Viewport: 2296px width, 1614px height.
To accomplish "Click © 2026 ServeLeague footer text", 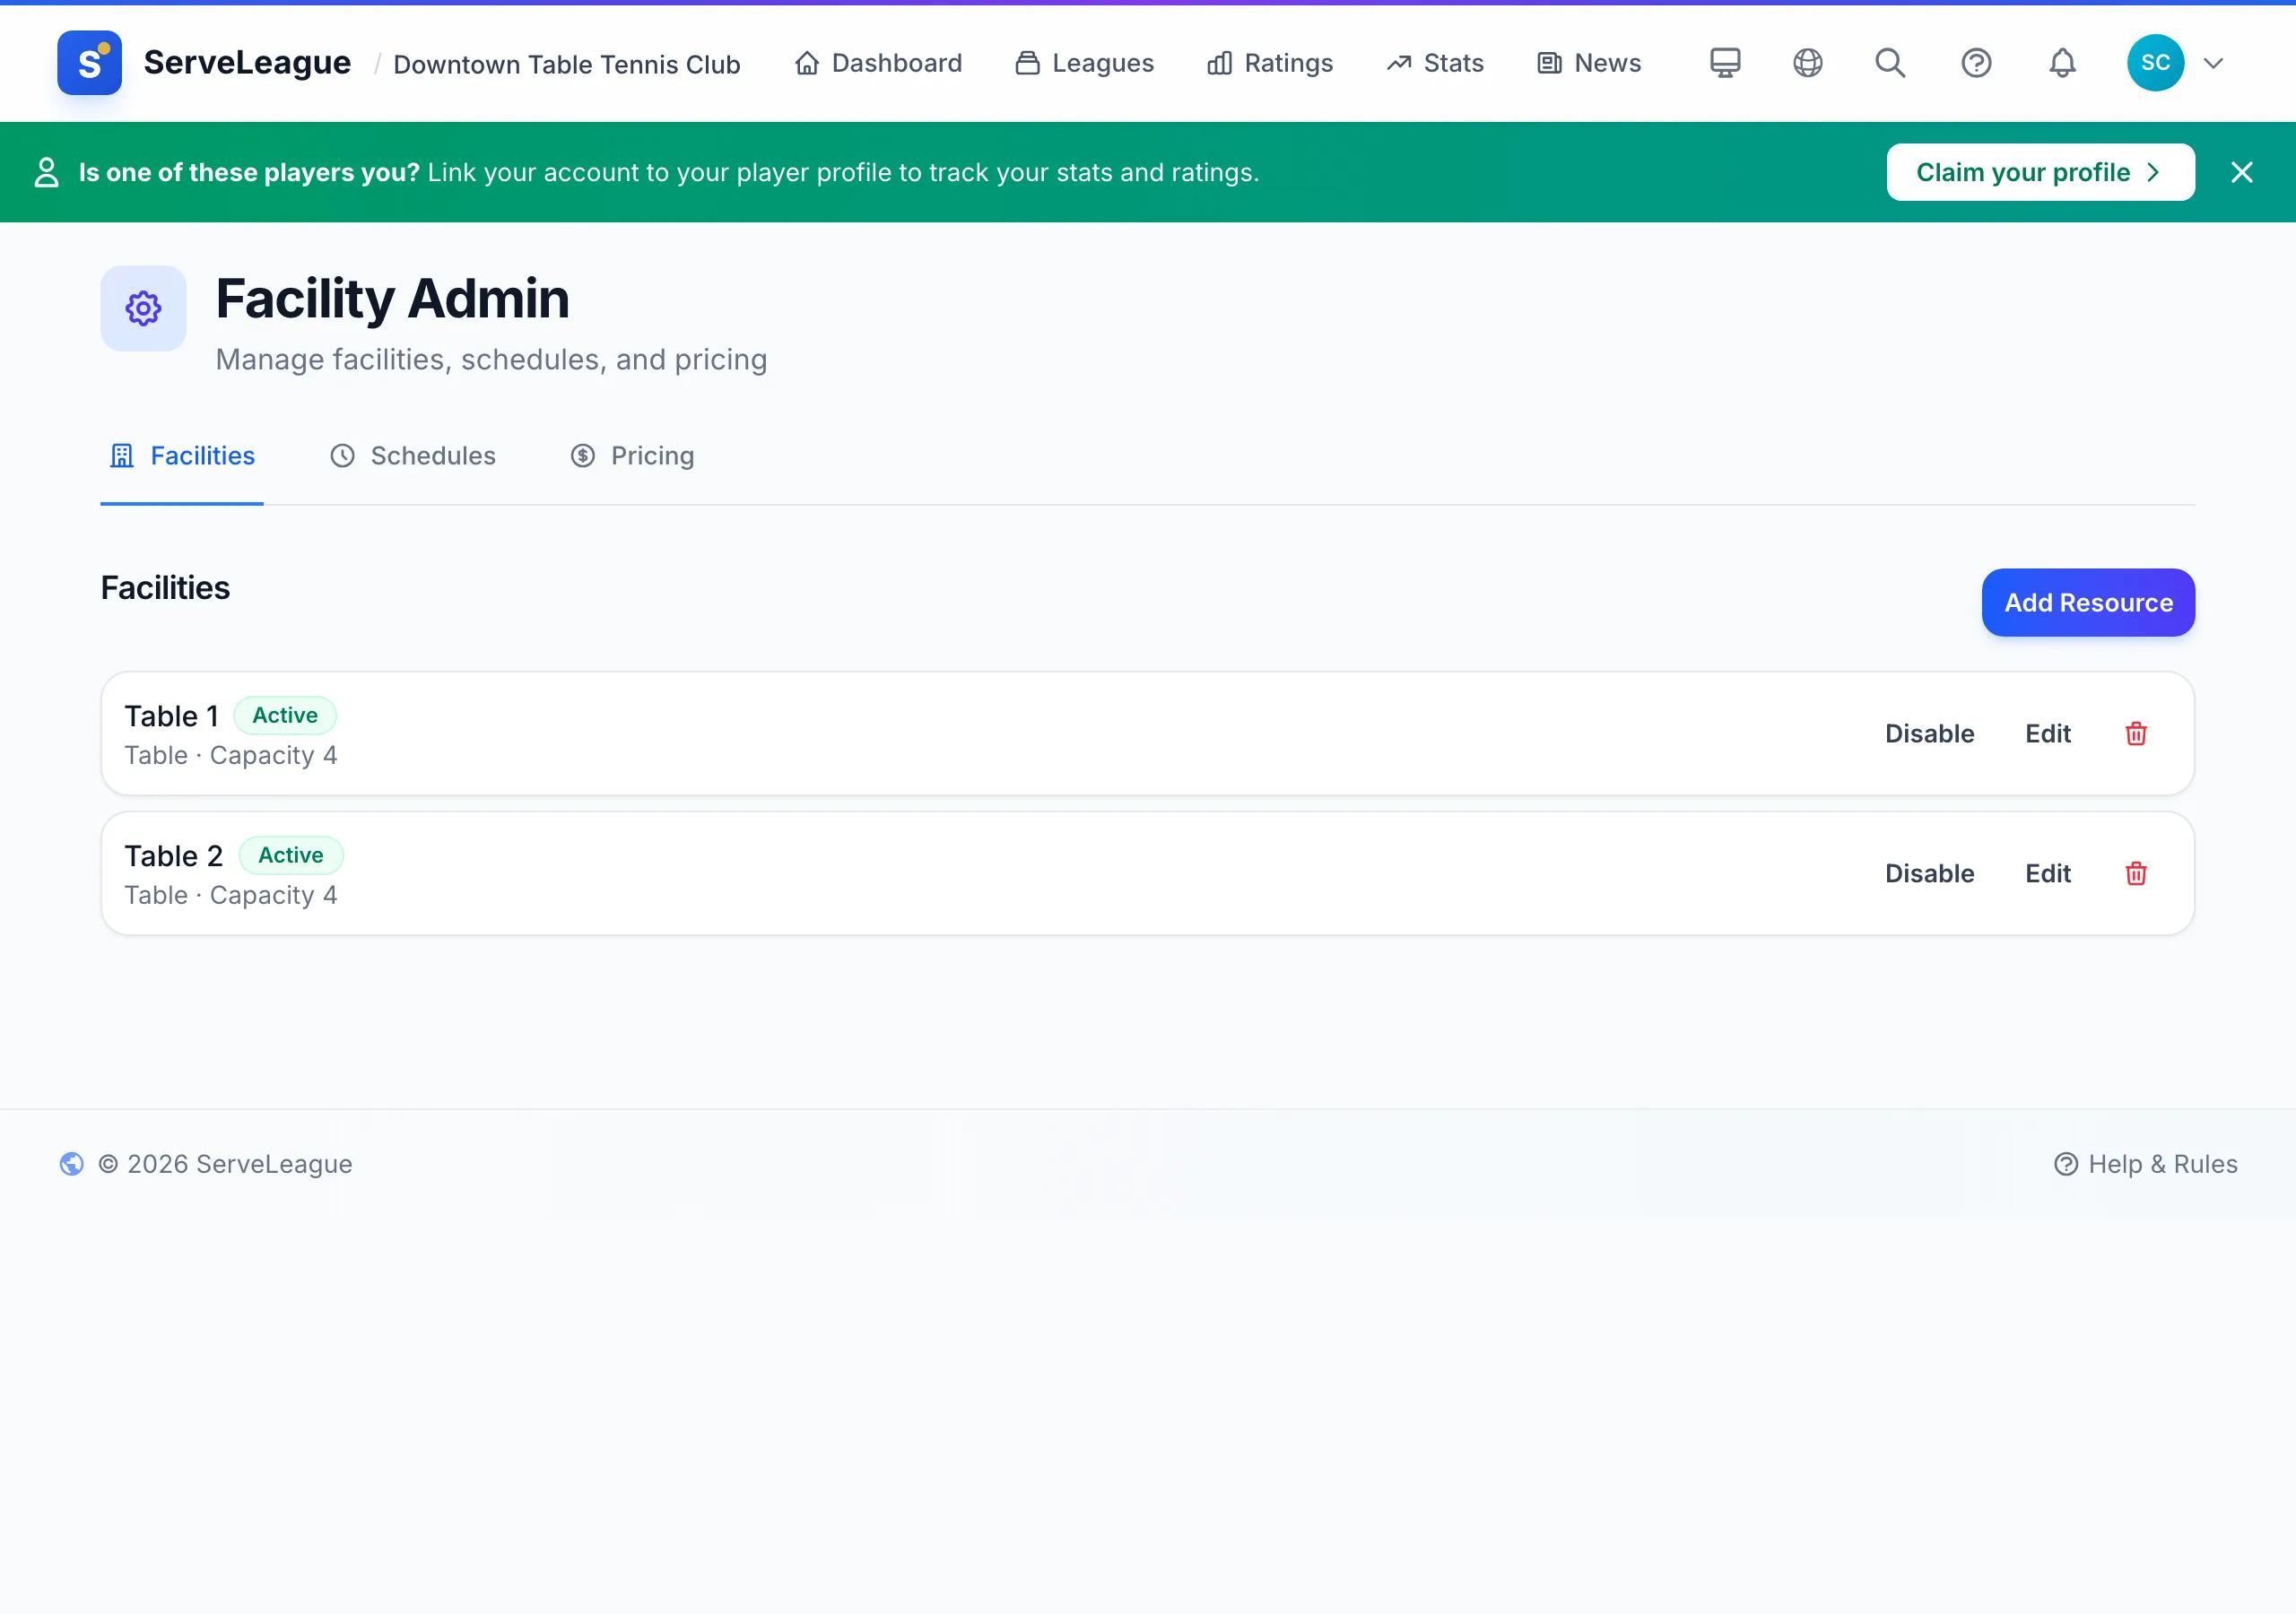I will (x=225, y=1164).
